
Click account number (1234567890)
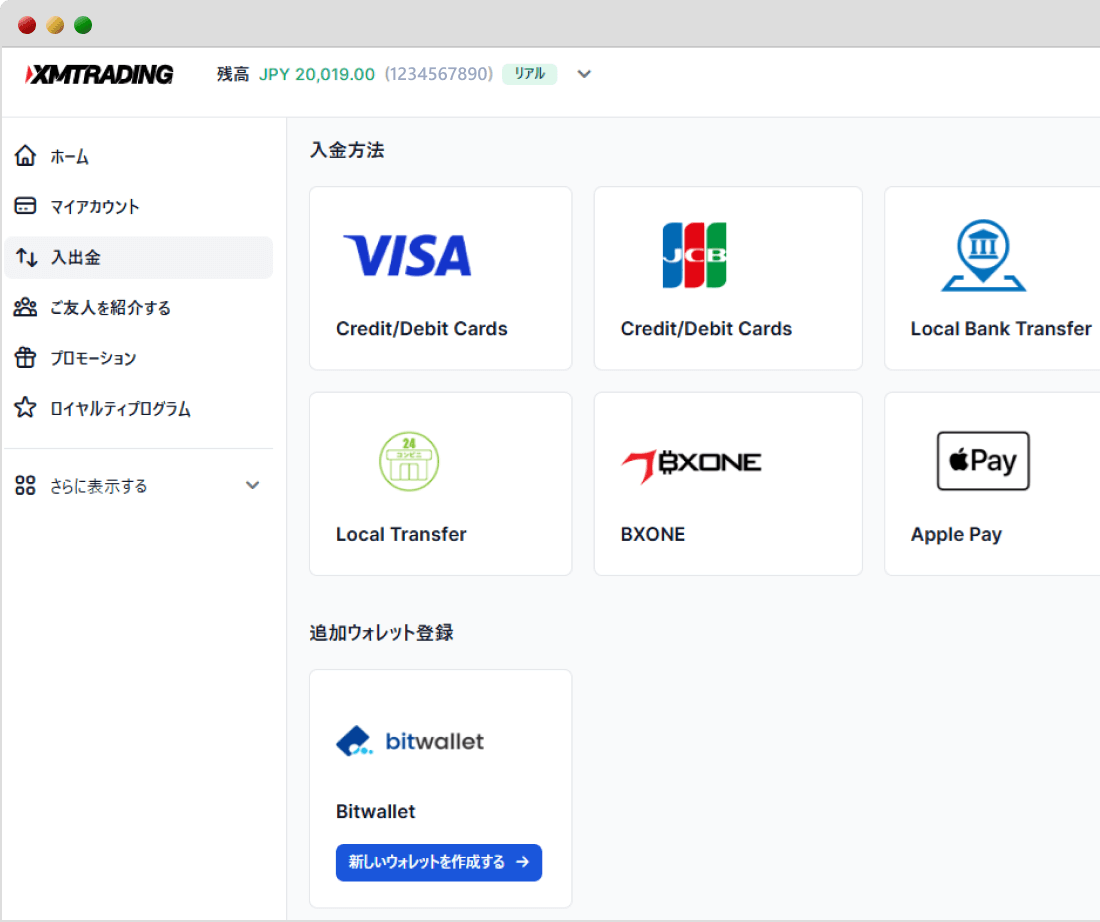pos(438,74)
